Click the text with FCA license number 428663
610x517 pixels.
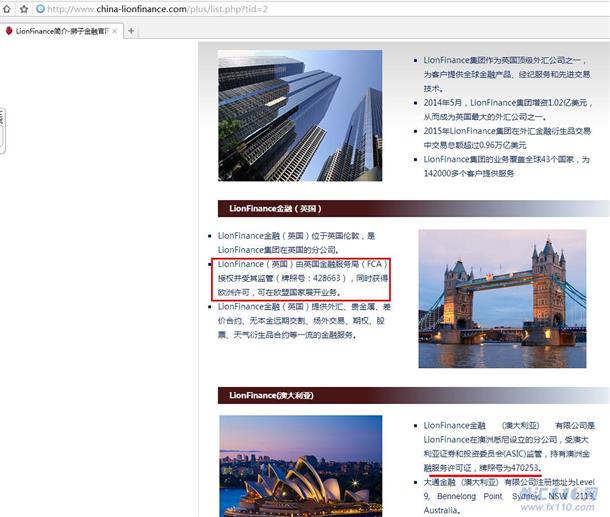point(303,278)
